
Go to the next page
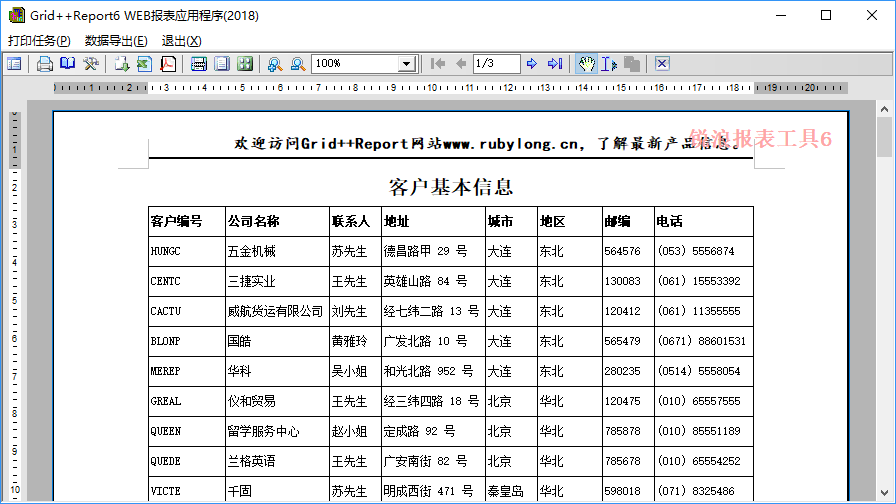click(532, 64)
